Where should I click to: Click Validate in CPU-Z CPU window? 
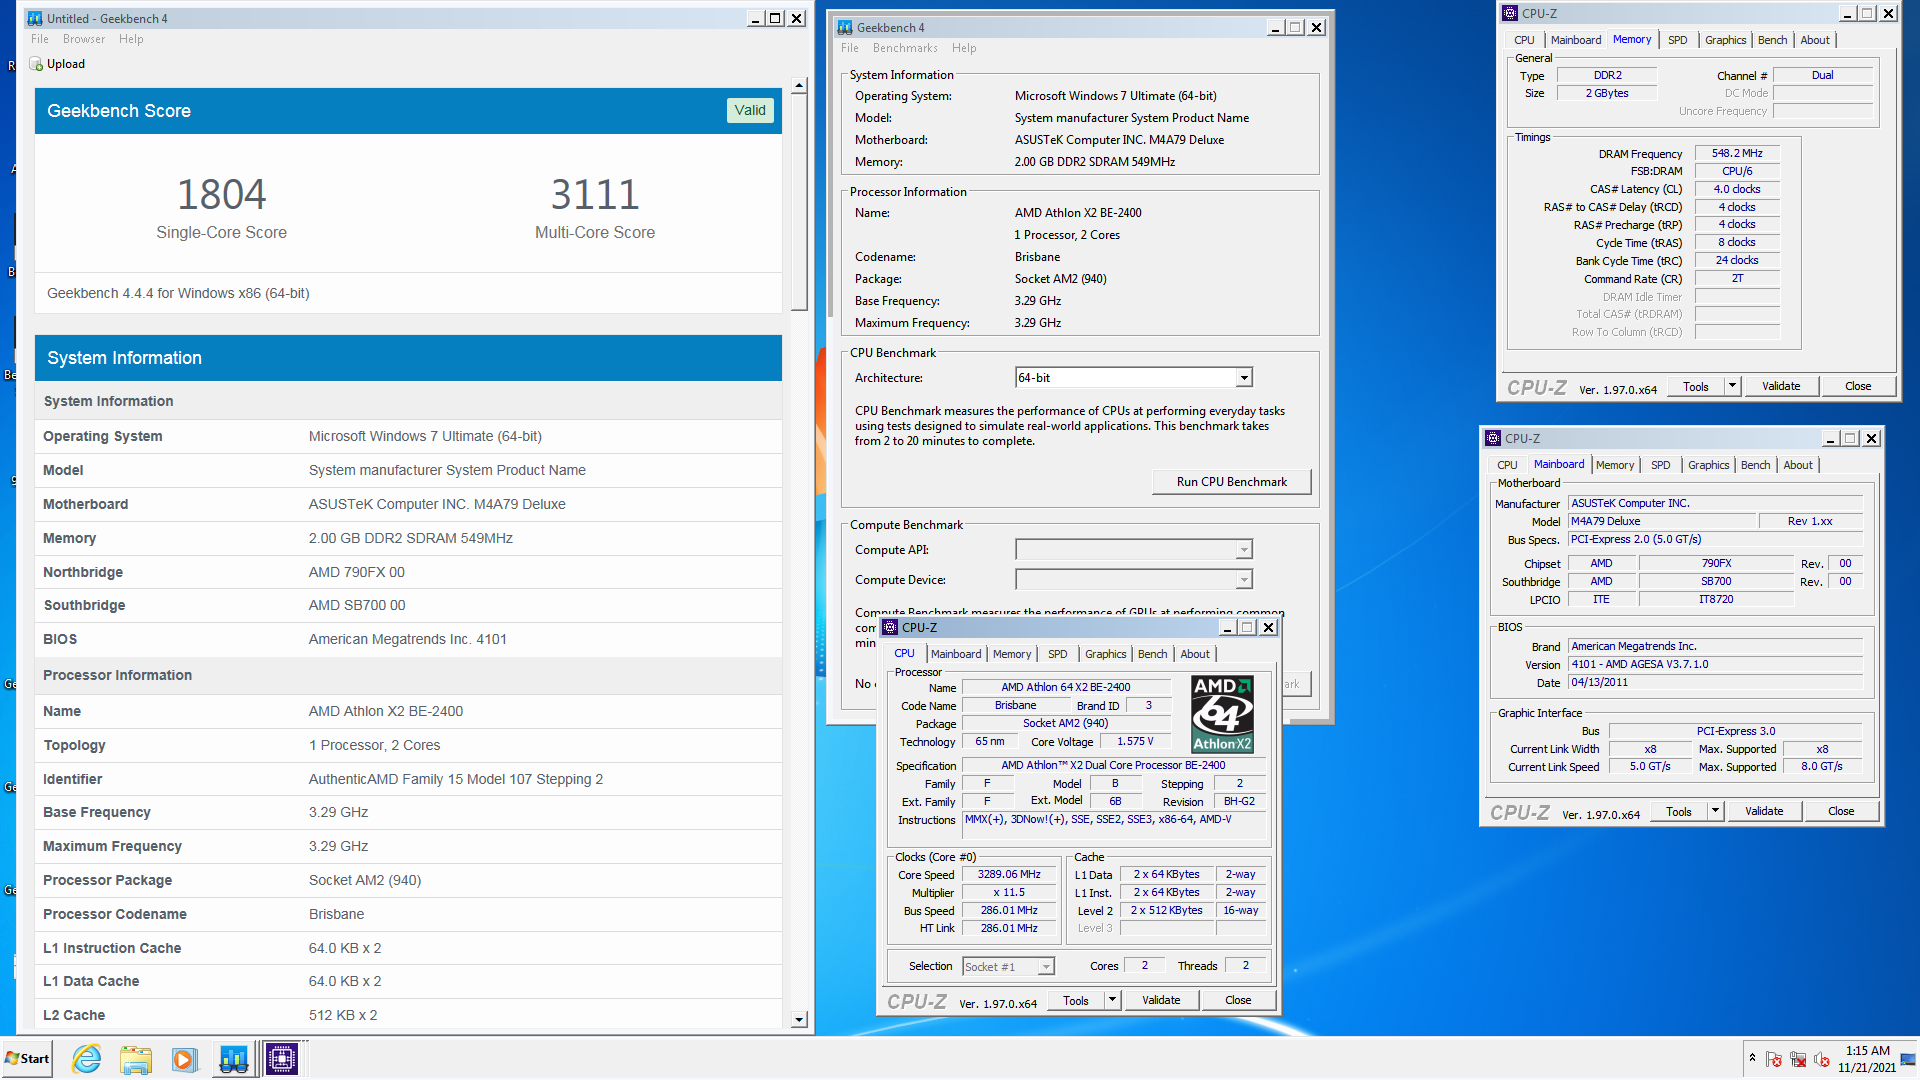click(x=1161, y=1000)
